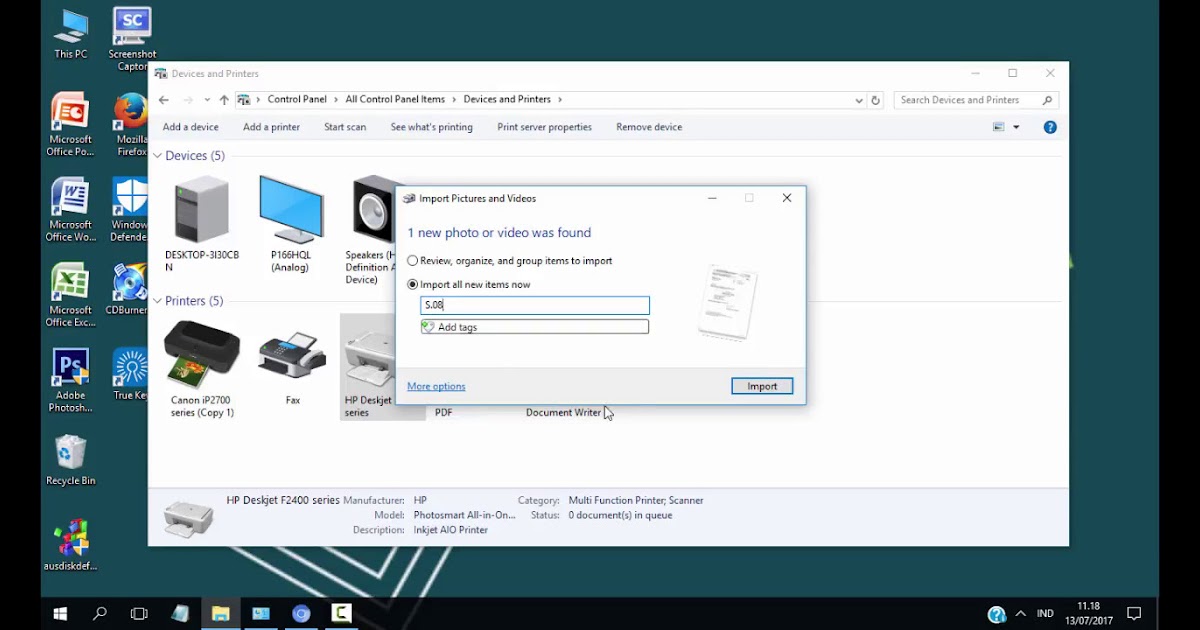Viewport: 1200px width, 630px height.
Task: Click IND input language indicator
Action: (1045, 613)
